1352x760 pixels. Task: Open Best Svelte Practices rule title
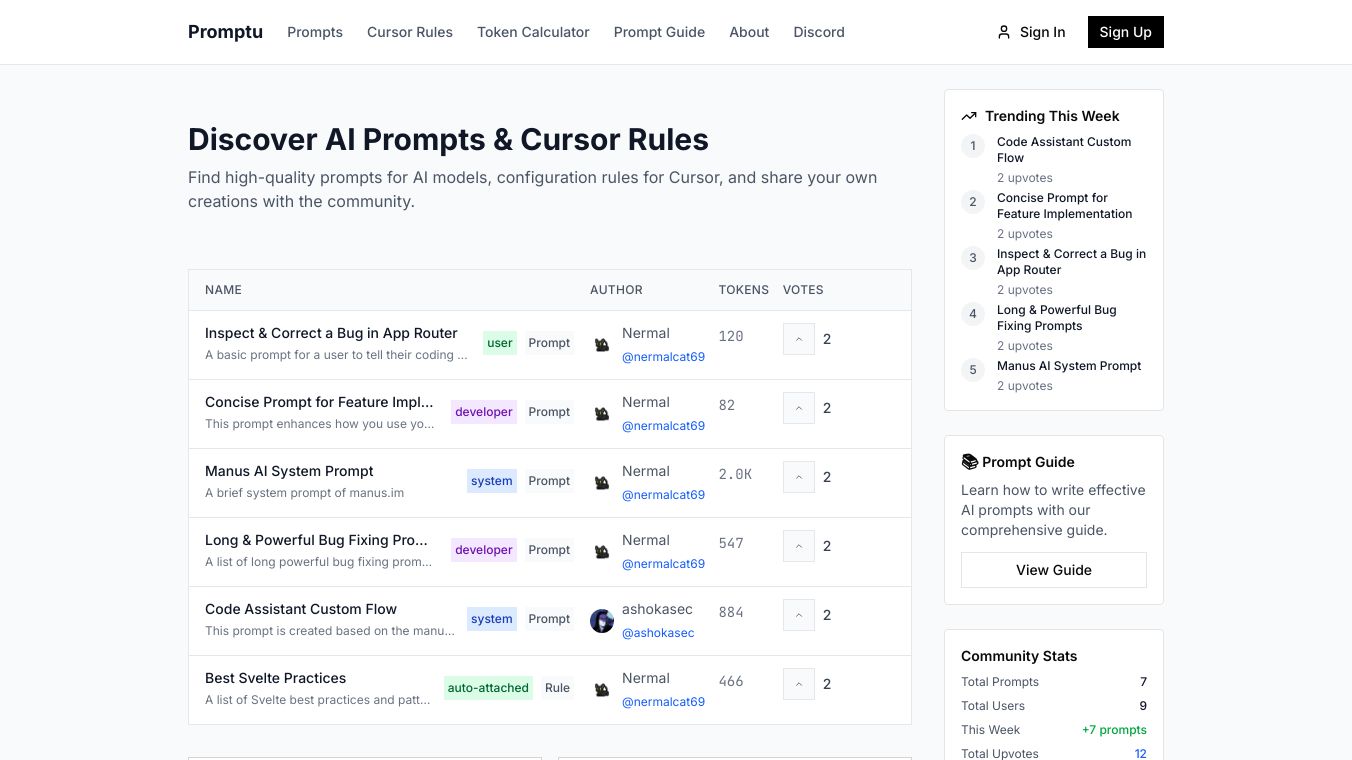point(275,678)
